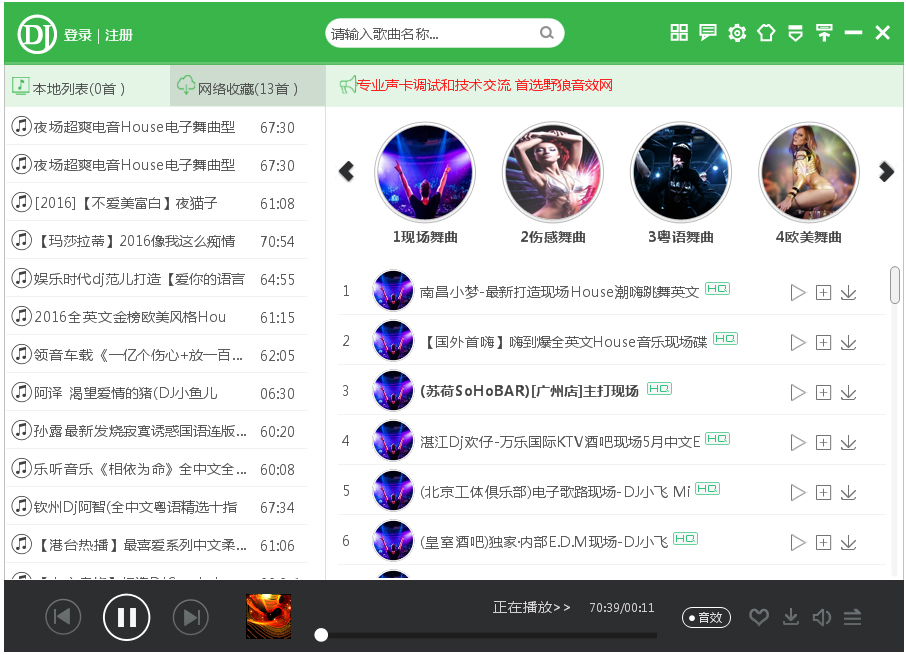Open the grid apps icon in the header

(679, 33)
